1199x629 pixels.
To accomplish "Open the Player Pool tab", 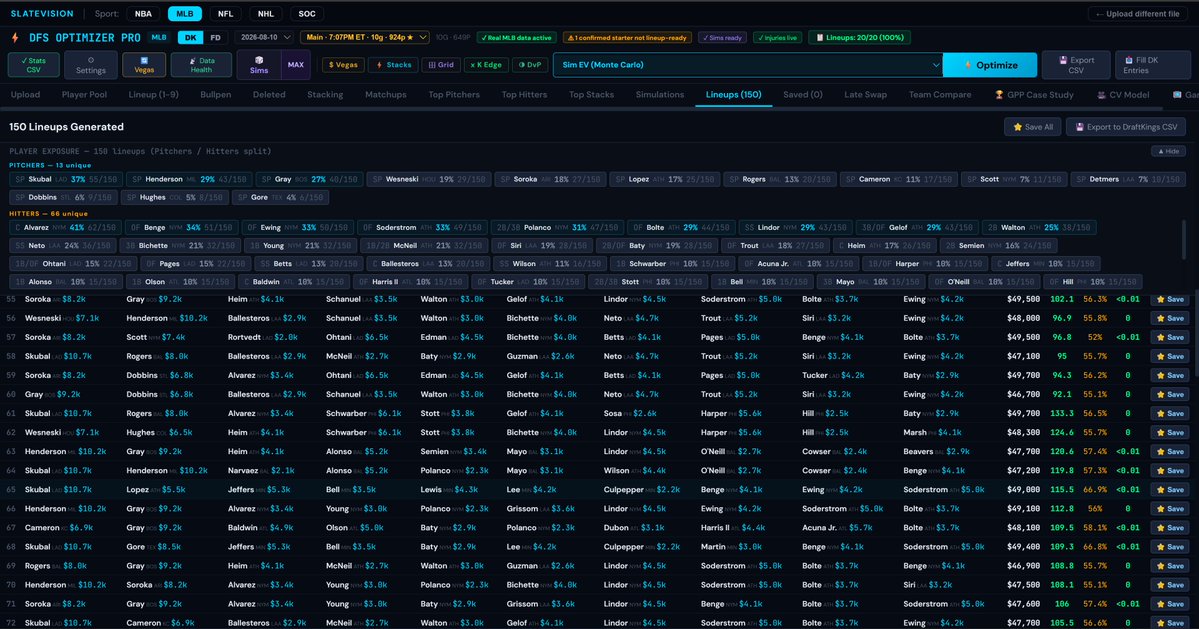I will coord(84,95).
